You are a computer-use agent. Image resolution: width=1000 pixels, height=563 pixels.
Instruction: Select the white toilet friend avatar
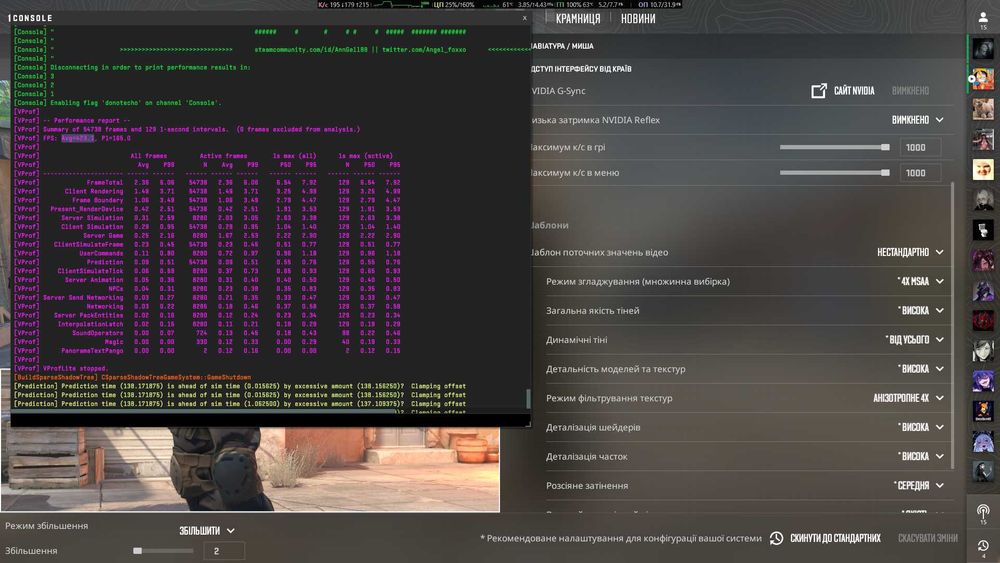[x=983, y=230]
